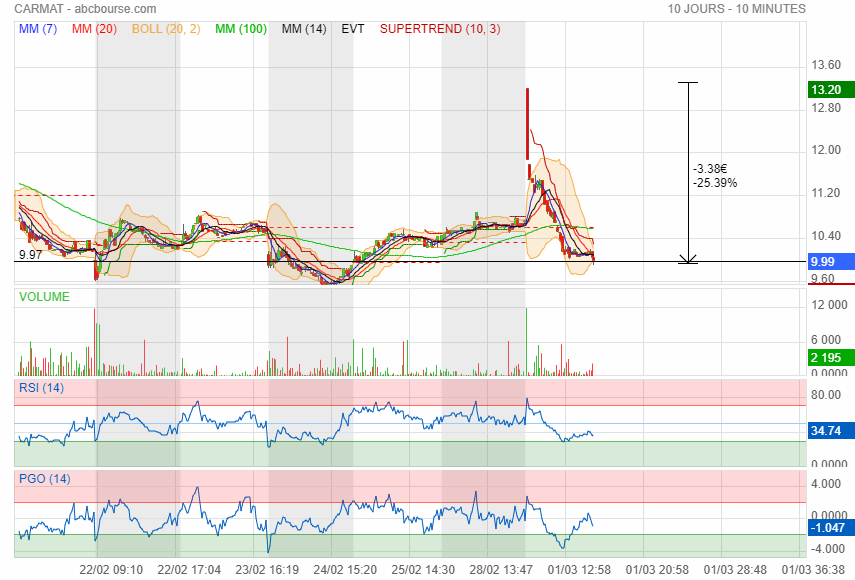Select the MM (14) legend label
Viewport: 855px width, 580px height.
pyautogui.click(x=304, y=29)
